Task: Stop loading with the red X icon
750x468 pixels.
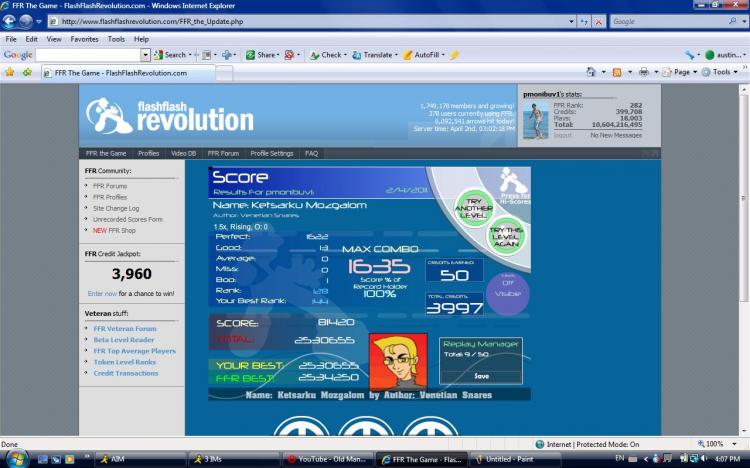Action: (x=598, y=22)
